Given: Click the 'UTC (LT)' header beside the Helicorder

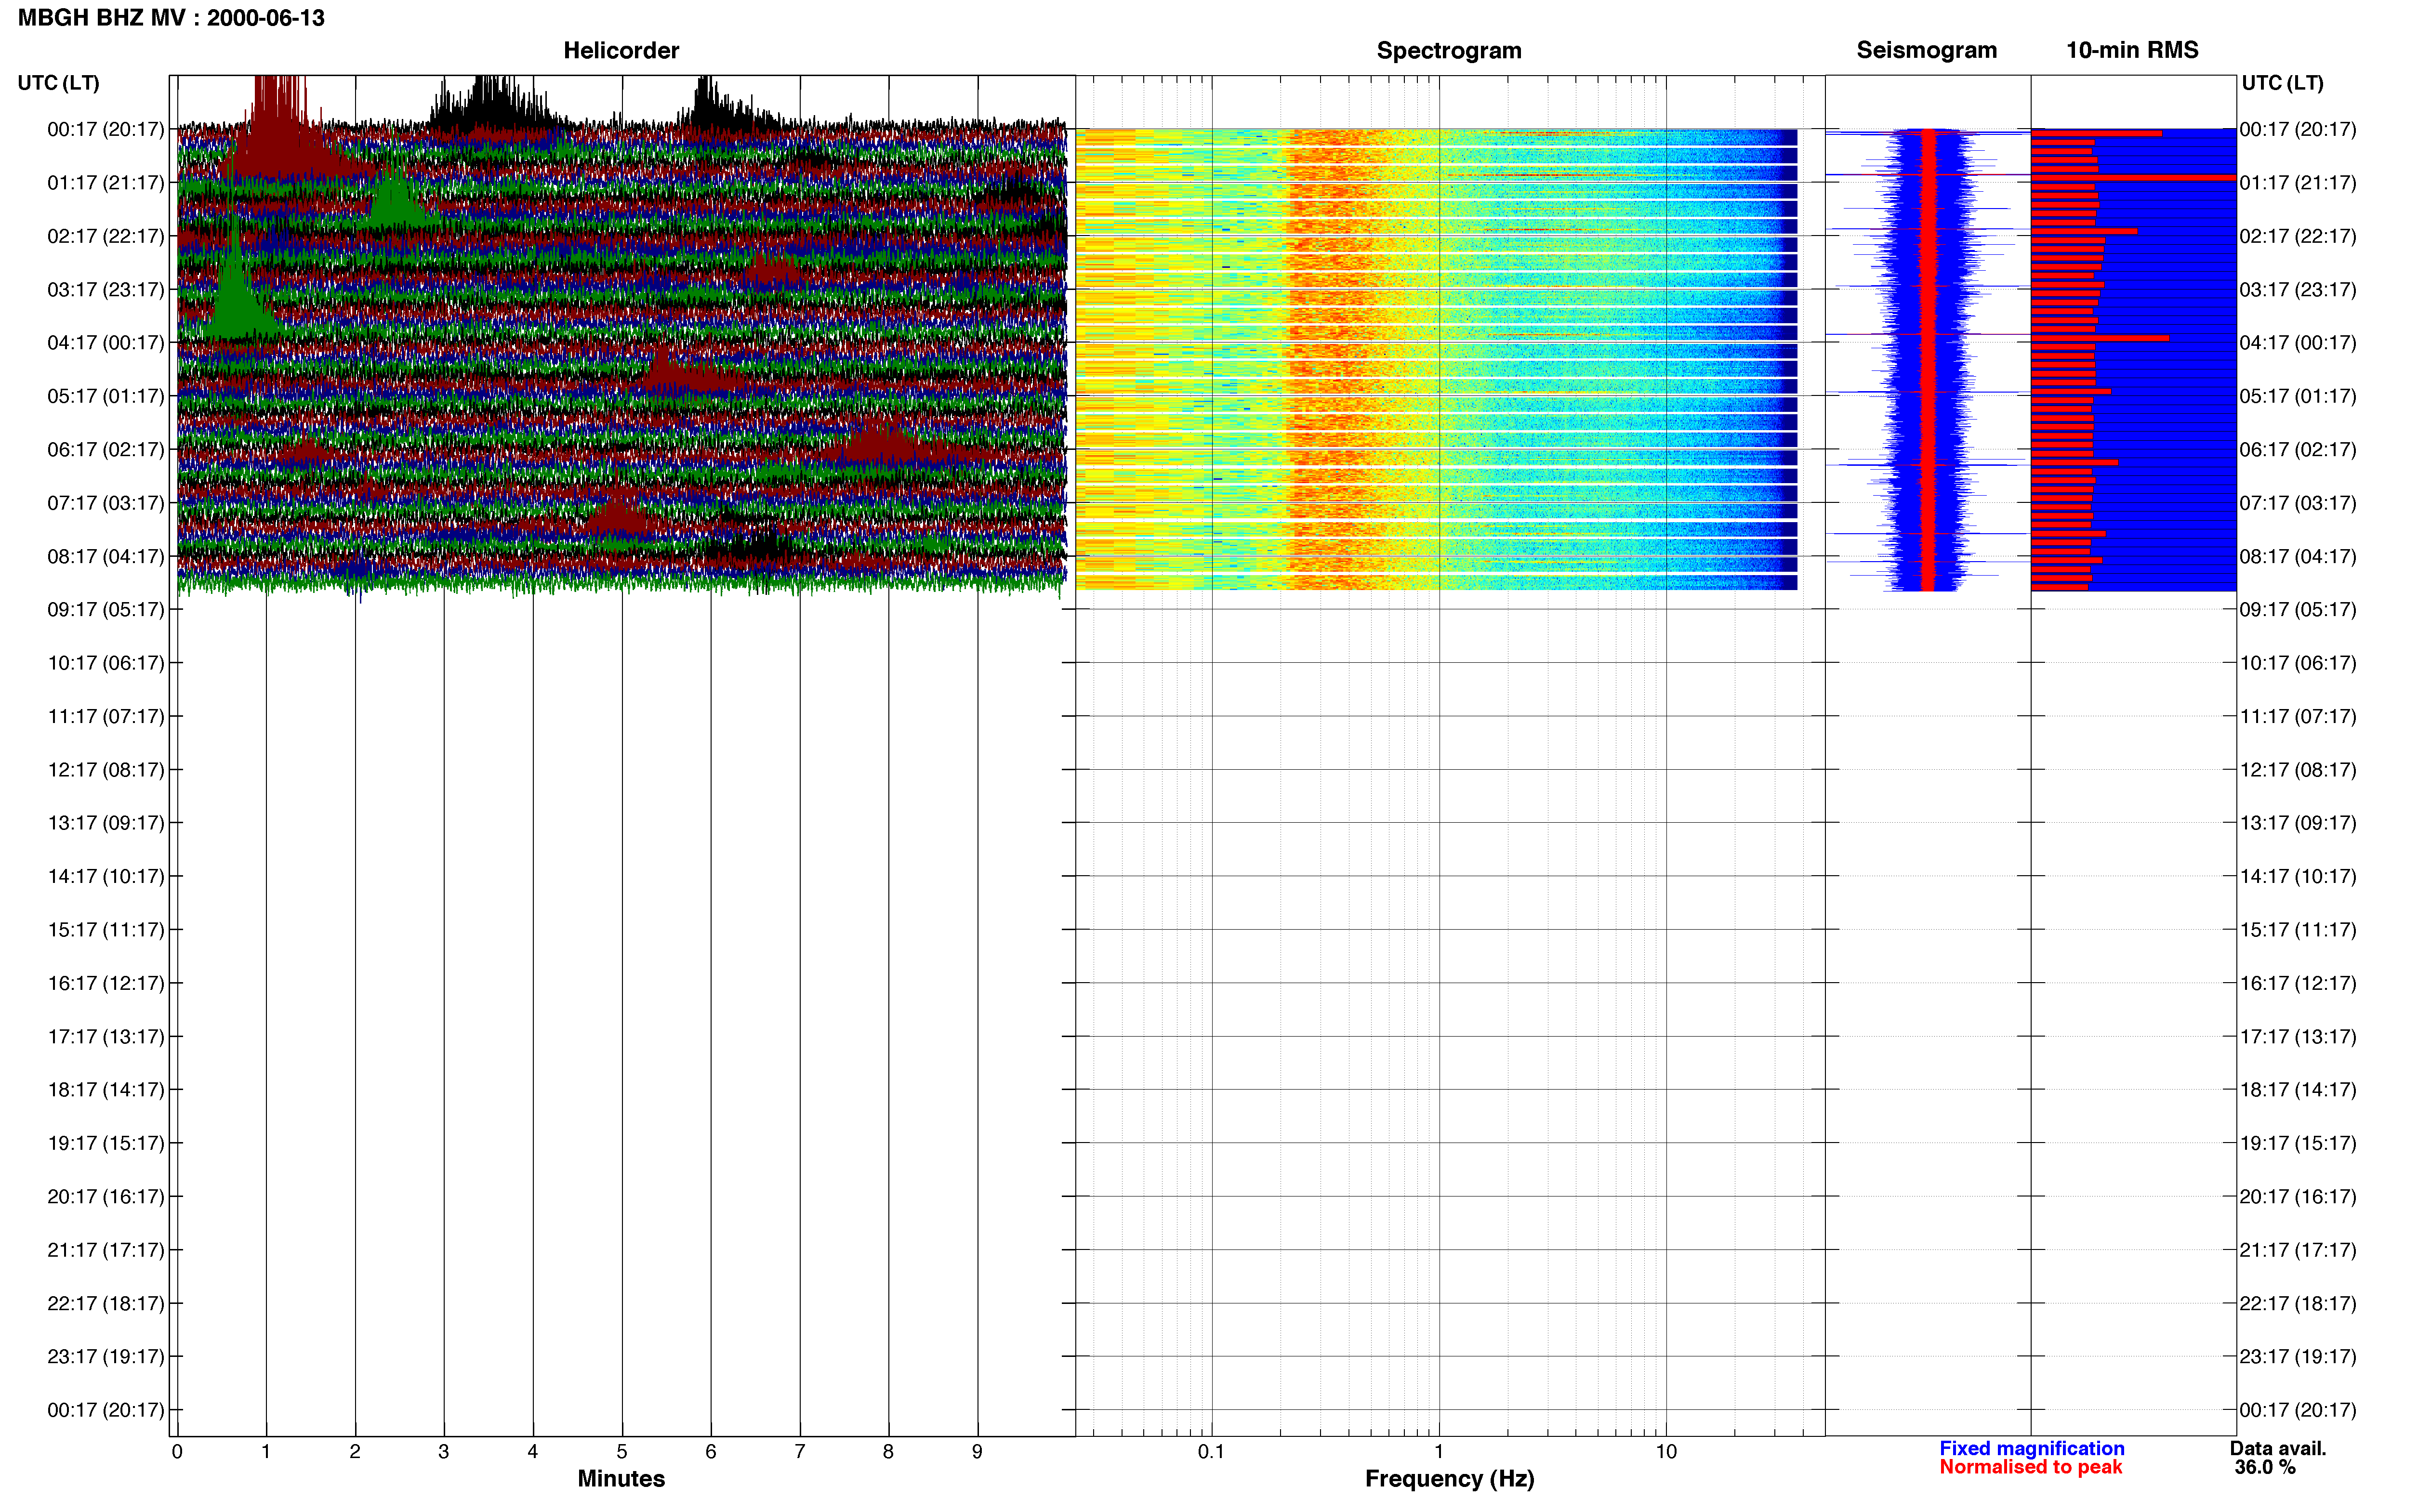Looking at the screenshot, I should (58, 83).
